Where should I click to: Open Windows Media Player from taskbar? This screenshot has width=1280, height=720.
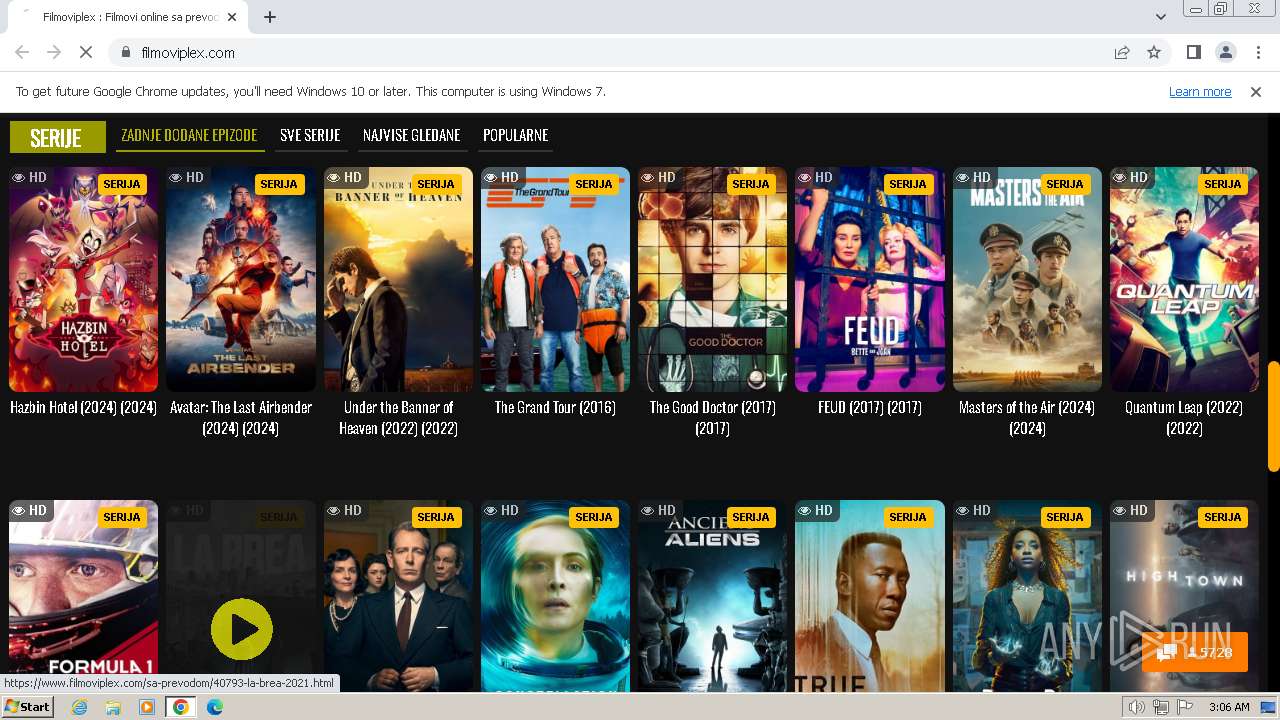147,707
